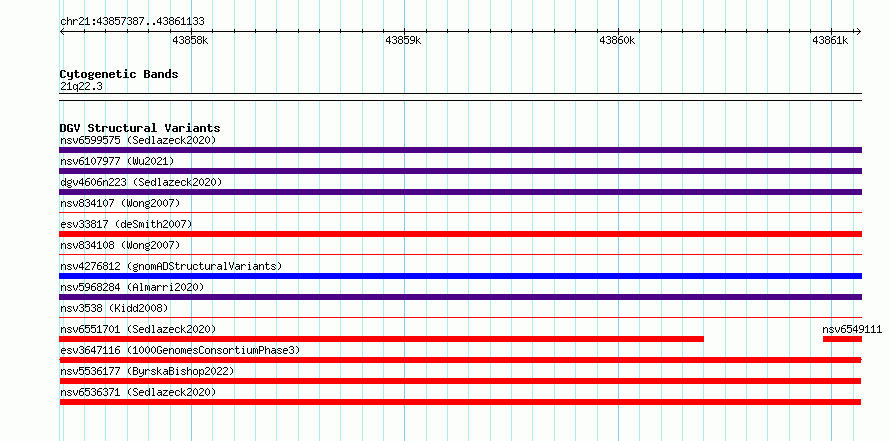Open the nsv834108 (Wong2007) variant label
This screenshot has height=441, width=890.
click(120, 245)
